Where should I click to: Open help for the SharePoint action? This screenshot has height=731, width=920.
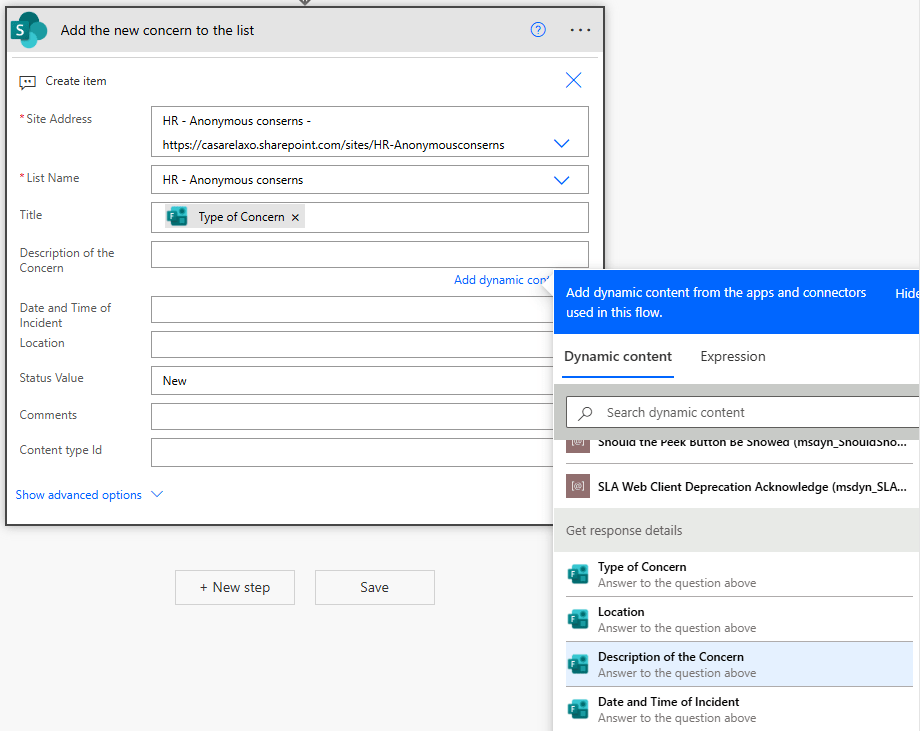coord(538,30)
